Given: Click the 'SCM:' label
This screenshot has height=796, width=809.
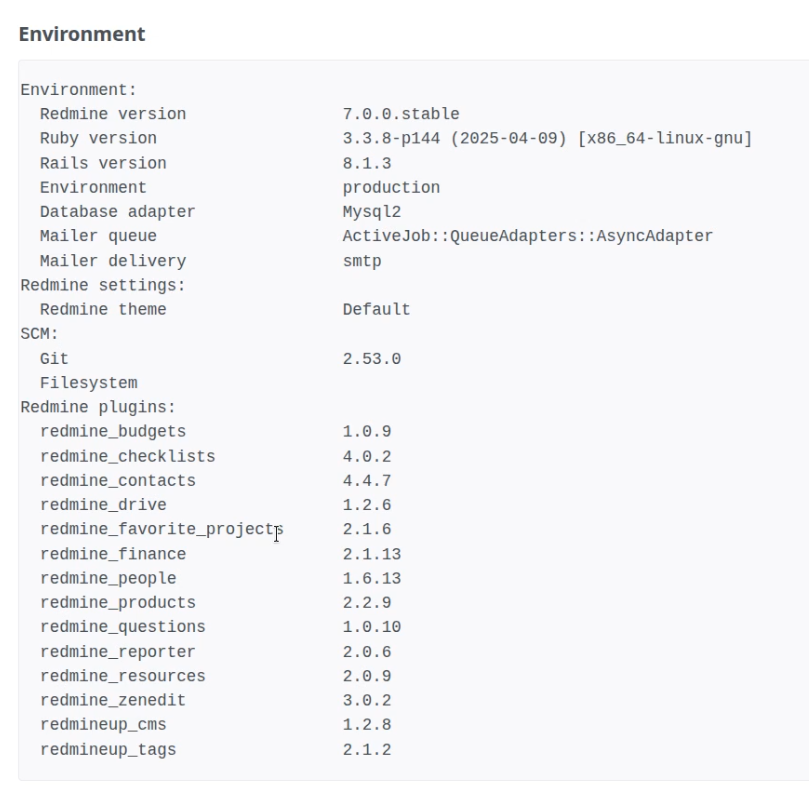Looking at the screenshot, I should pyautogui.click(x=39, y=334).
